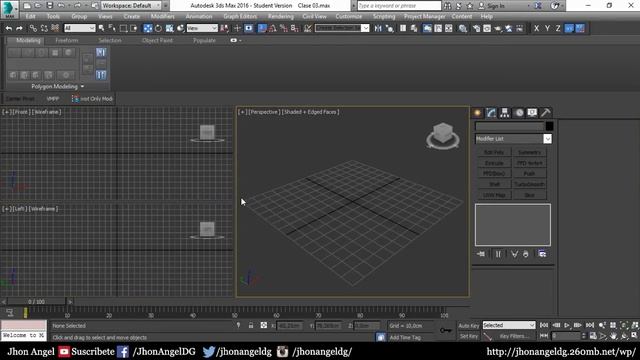Image resolution: width=640 pixels, height=360 pixels.
Task: Toggle the Z axis constraint
Action: 558,28
